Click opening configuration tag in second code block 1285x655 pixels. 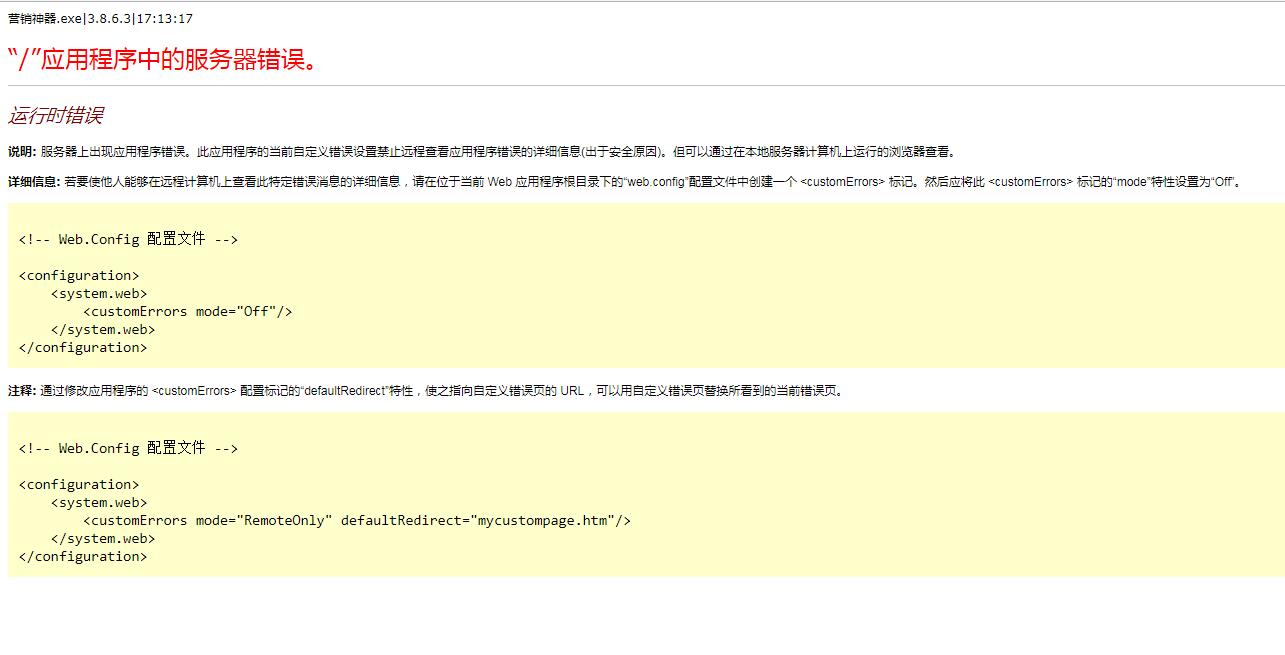79,484
